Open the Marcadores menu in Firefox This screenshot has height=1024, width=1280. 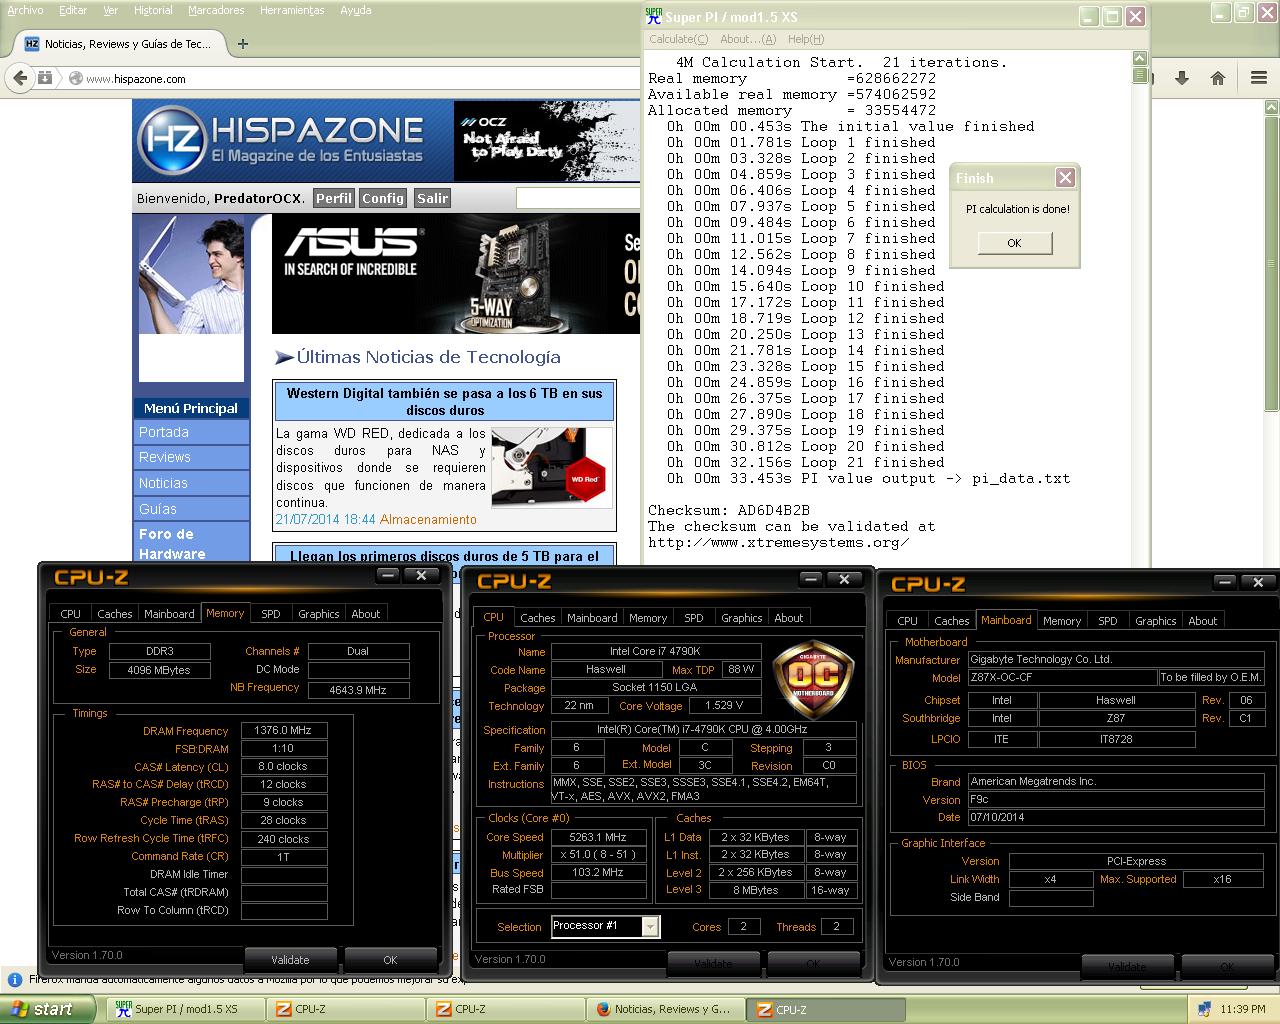click(216, 10)
